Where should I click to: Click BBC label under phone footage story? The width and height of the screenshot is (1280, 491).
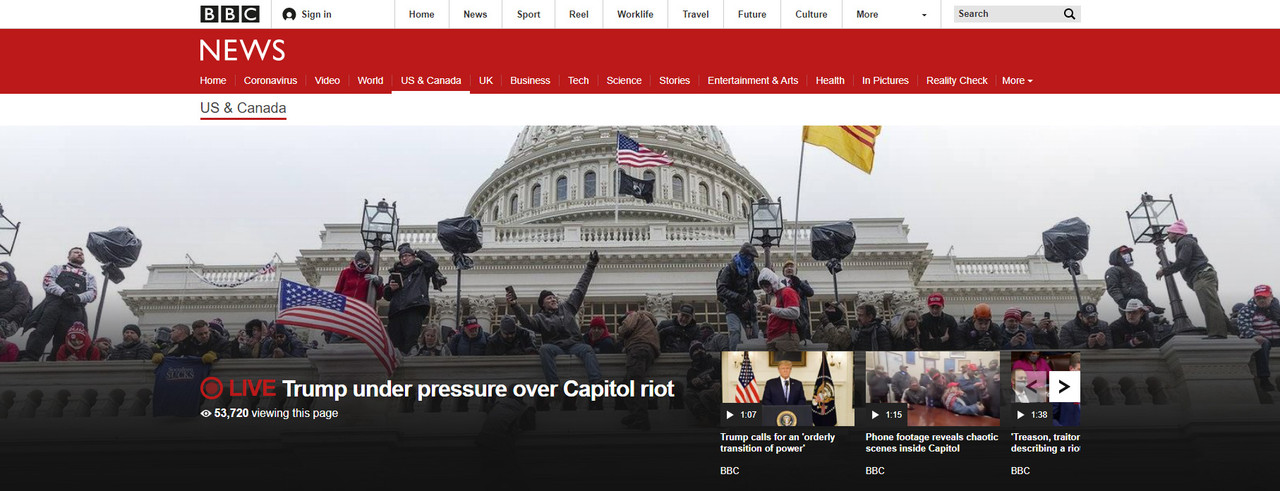pos(875,470)
